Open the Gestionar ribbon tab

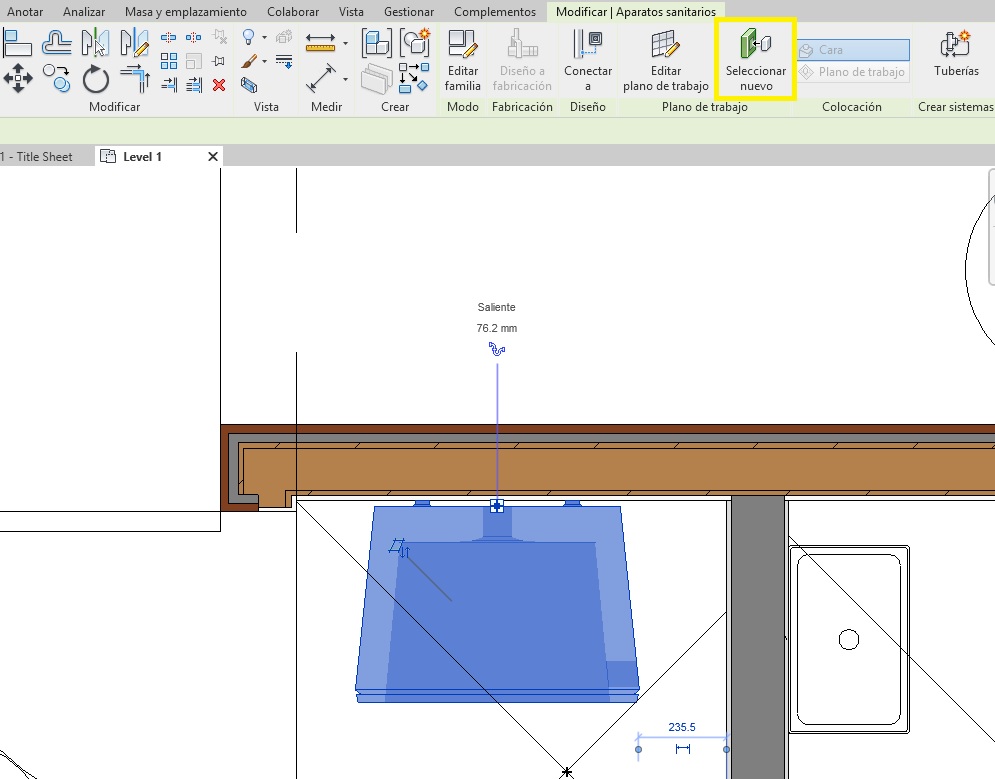[408, 12]
